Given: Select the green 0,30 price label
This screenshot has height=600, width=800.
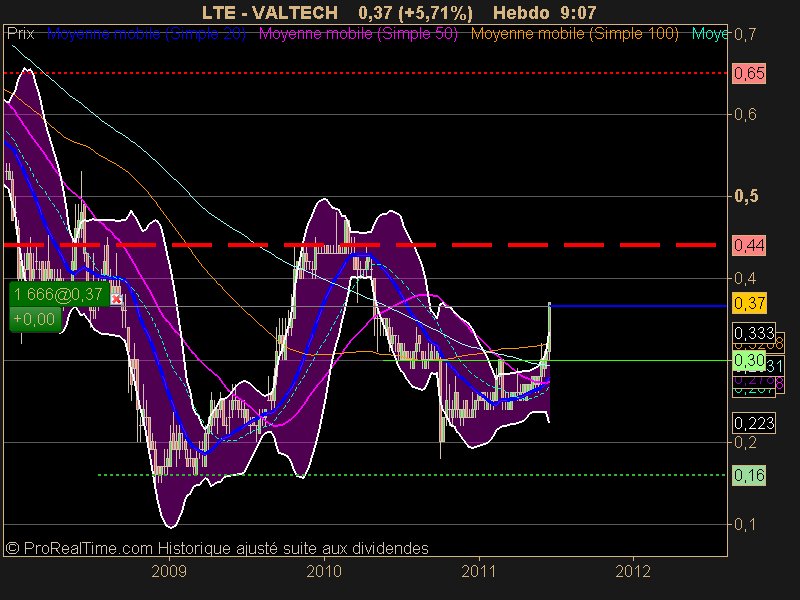Looking at the screenshot, I should tap(749, 360).
